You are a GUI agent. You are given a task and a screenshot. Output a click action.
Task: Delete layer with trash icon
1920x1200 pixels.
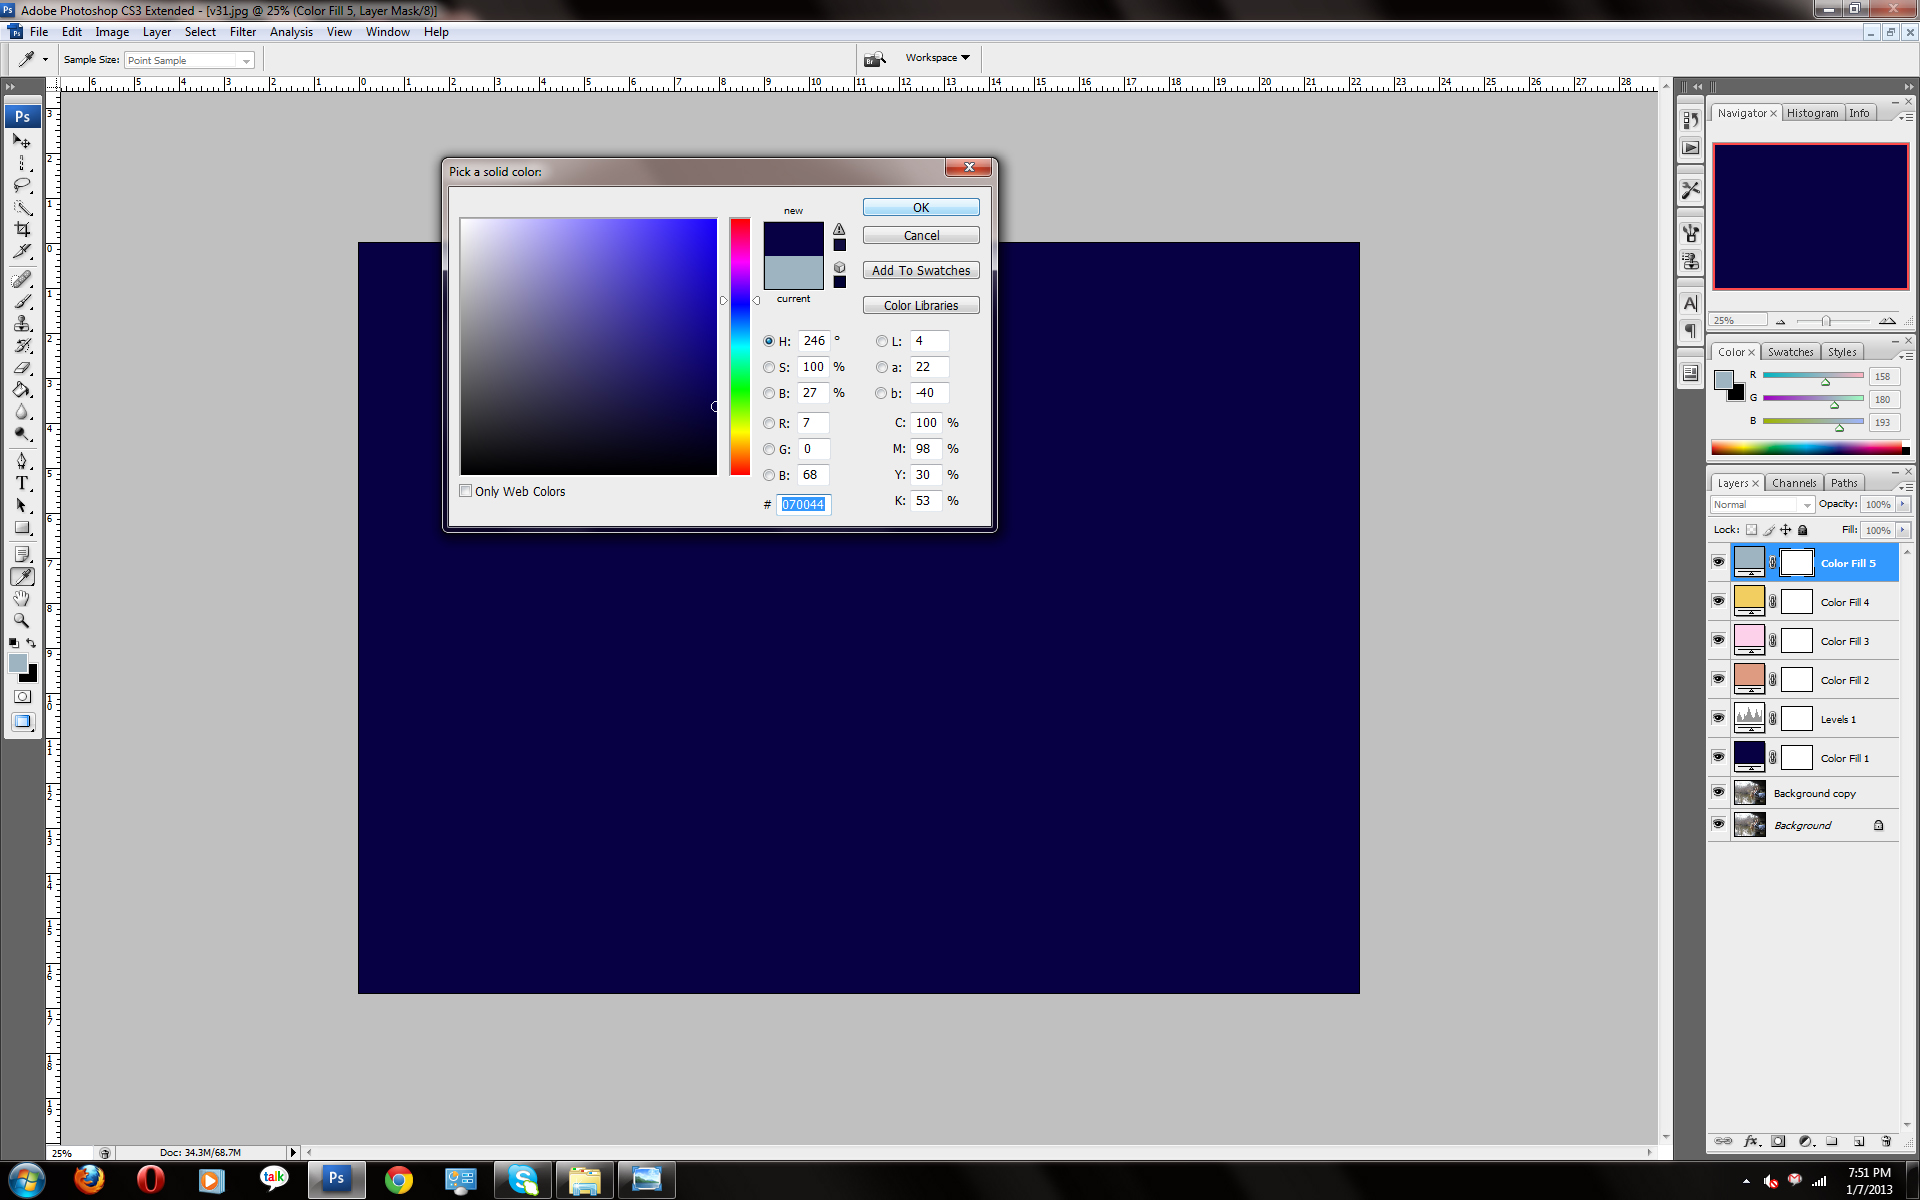pos(1886,1141)
